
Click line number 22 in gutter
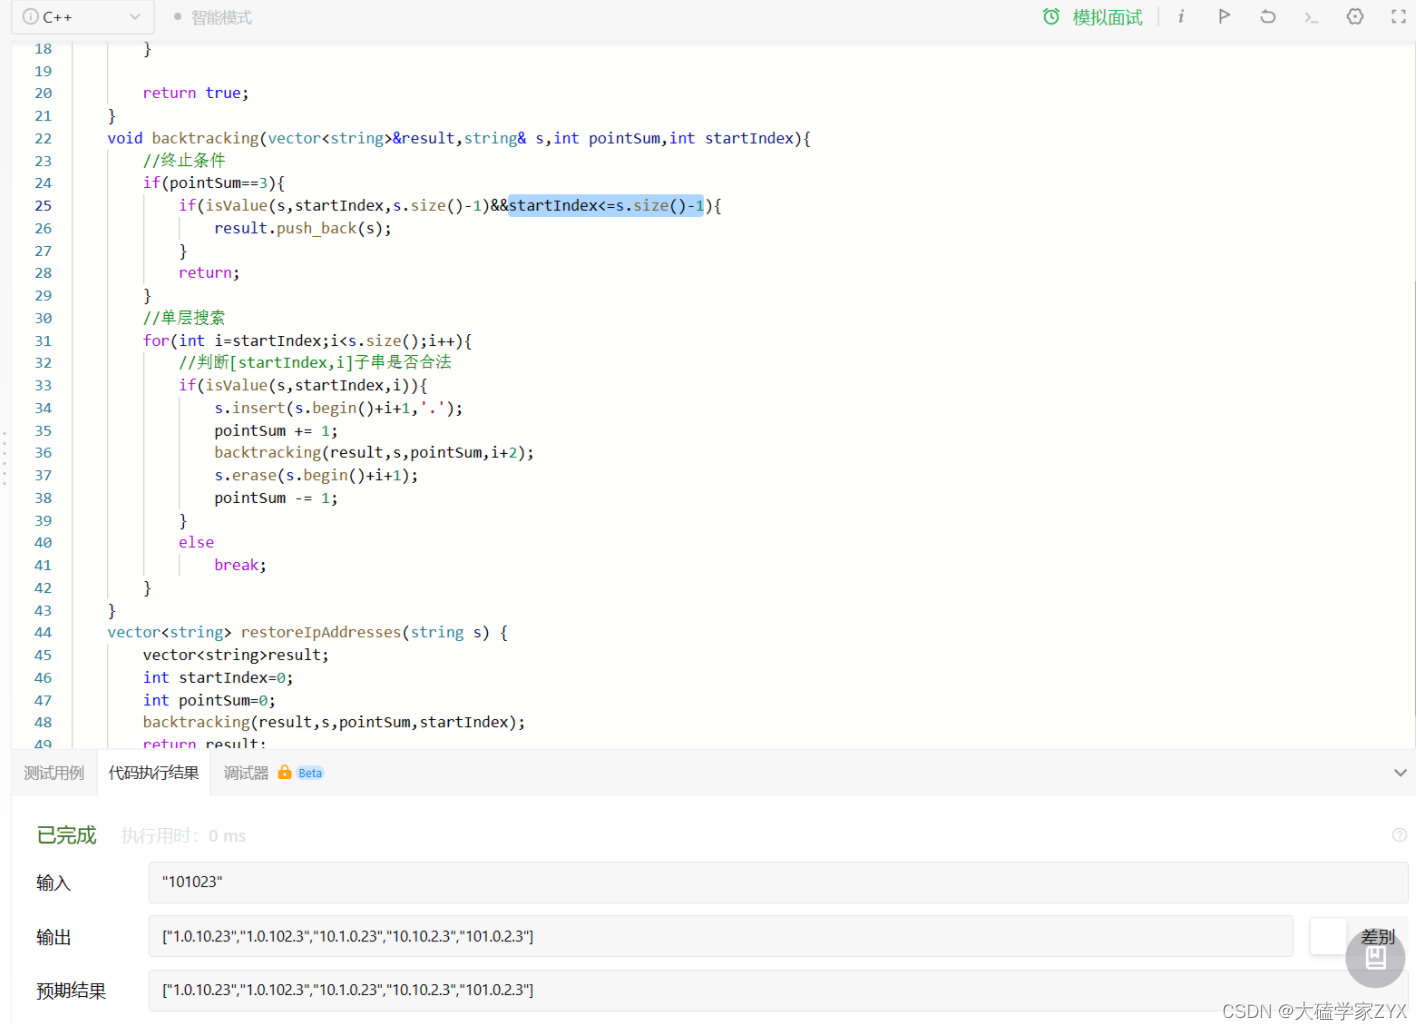(43, 138)
